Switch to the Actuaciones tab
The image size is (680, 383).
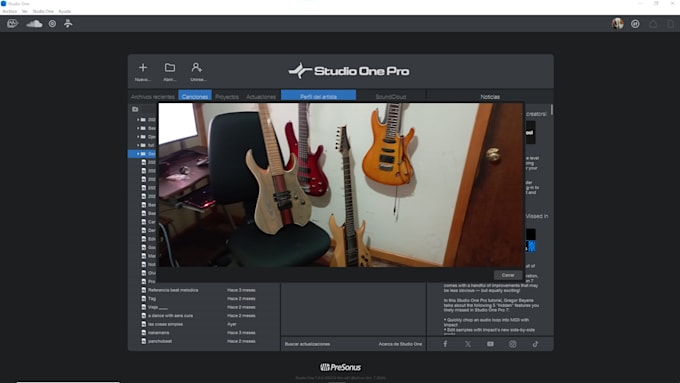point(261,96)
